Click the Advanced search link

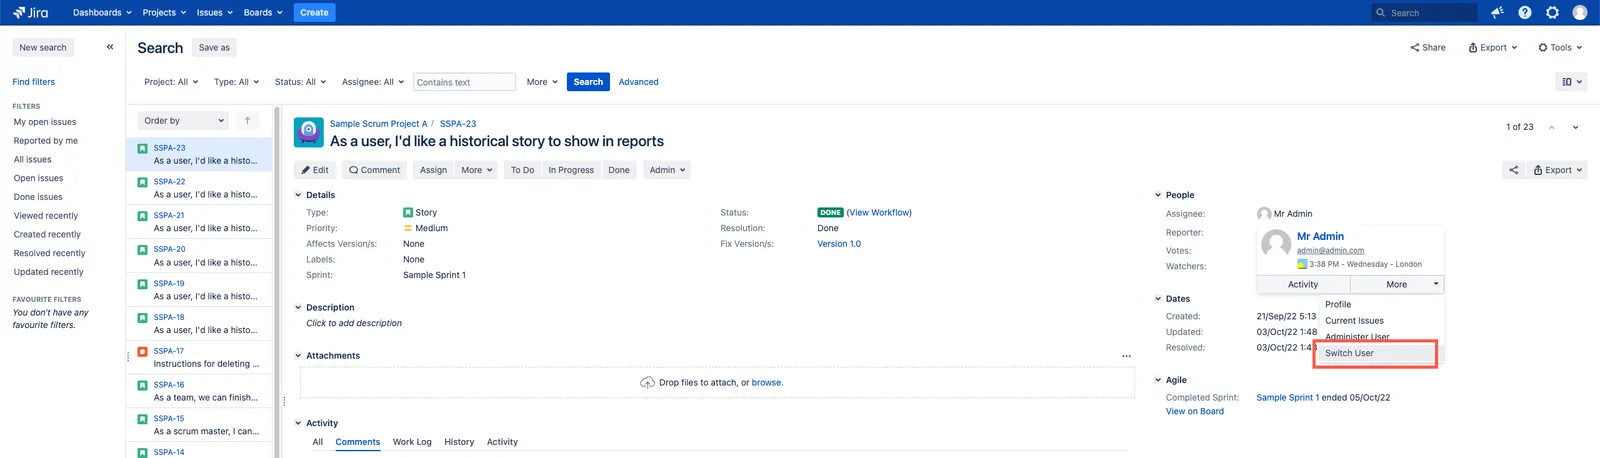pyautogui.click(x=638, y=82)
